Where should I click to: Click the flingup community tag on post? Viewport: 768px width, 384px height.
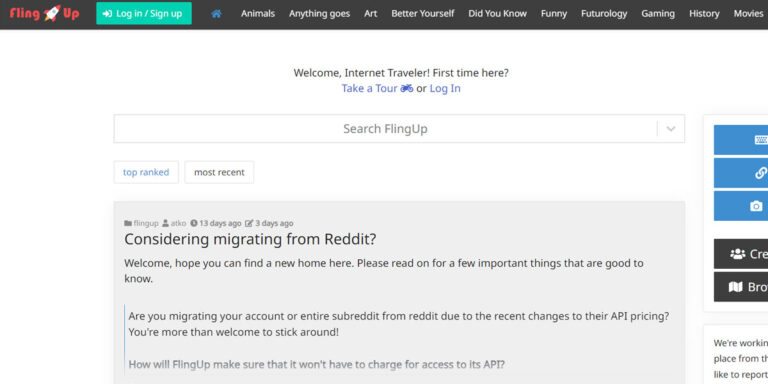click(x=142, y=223)
